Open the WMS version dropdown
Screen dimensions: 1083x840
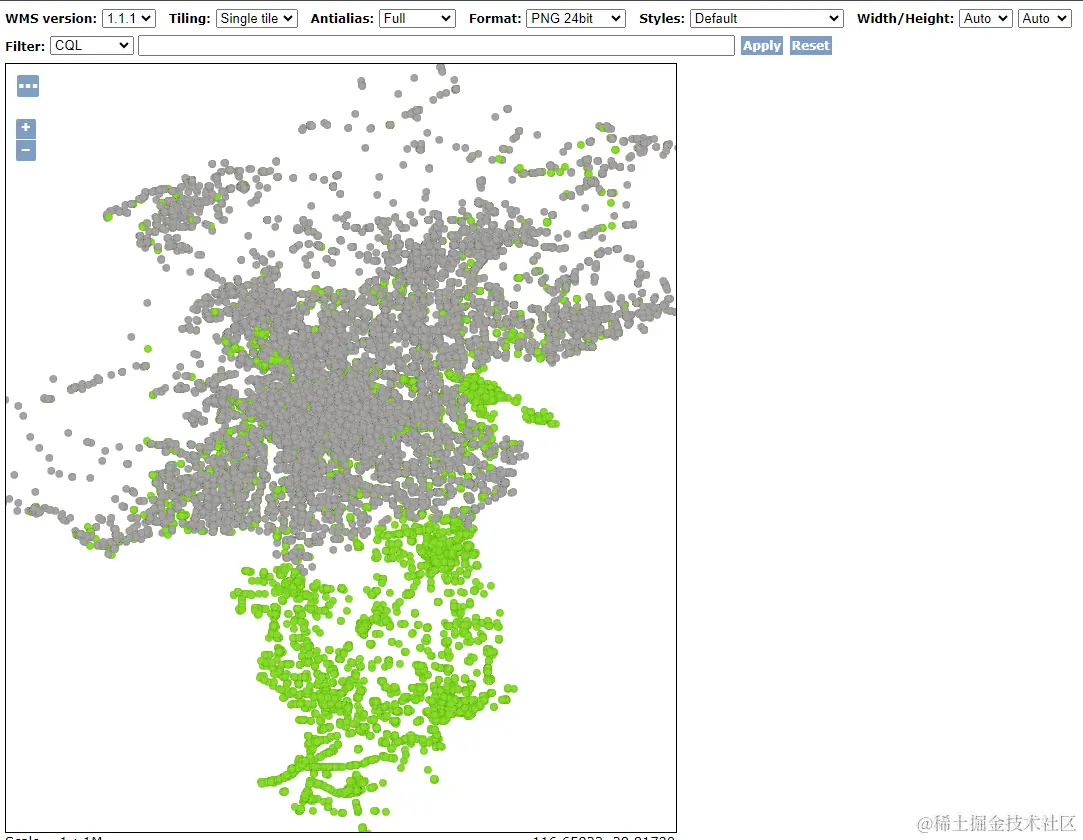pyautogui.click(x=128, y=19)
